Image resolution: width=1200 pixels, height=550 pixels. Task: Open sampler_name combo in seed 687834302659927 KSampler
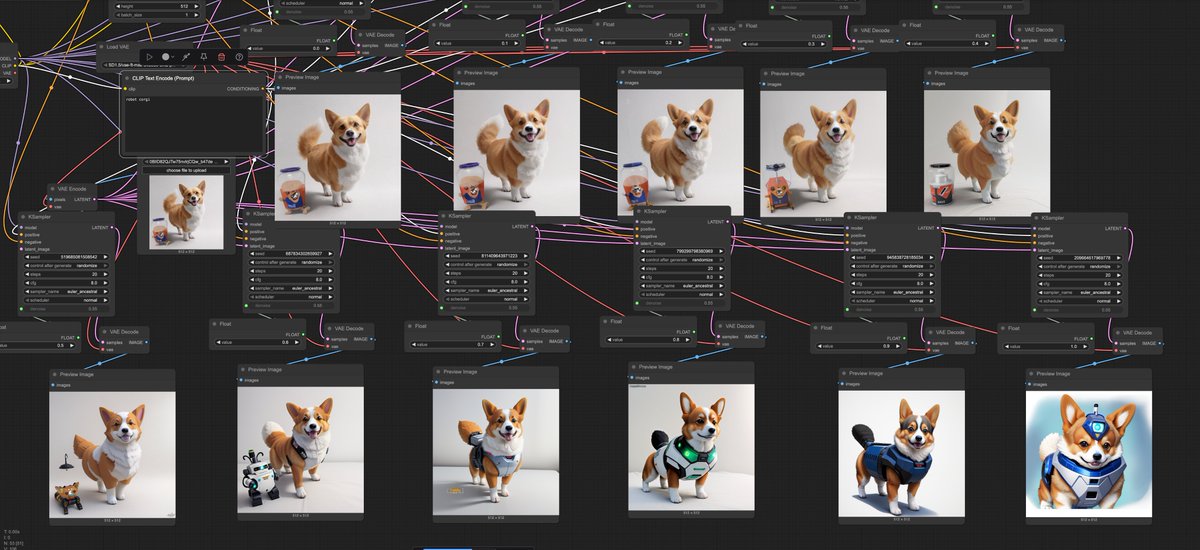(x=290, y=289)
